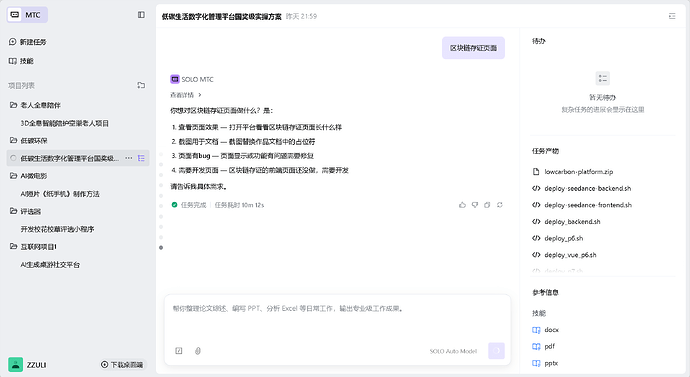Open the AI短片《纸手机》制作方法 task
690x377 pixels.
[x=60, y=194]
